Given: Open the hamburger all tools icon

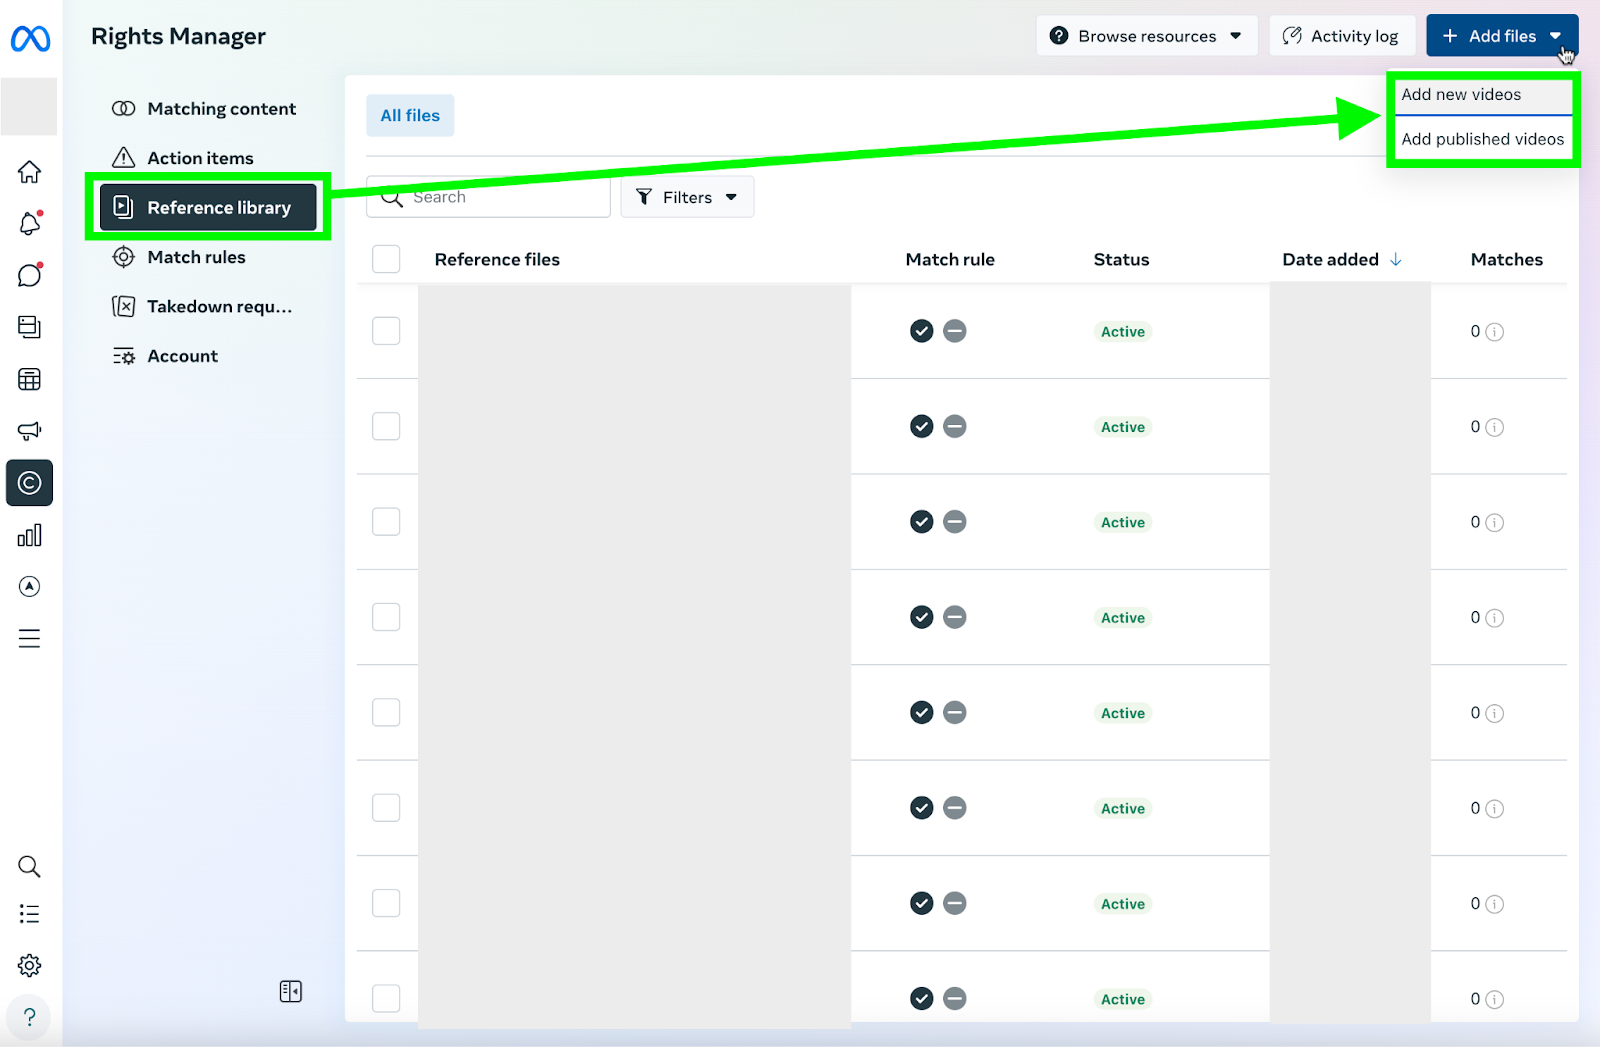Looking at the screenshot, I should coord(30,638).
